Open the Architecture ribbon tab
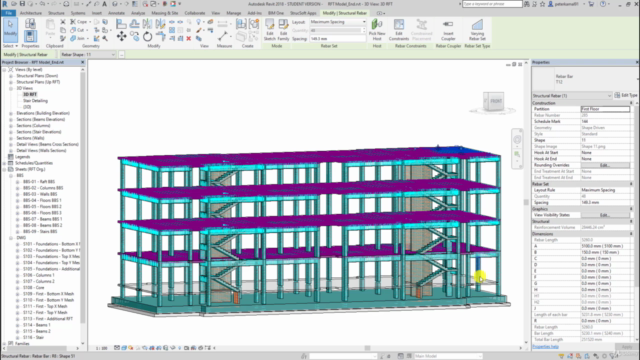 (31, 13)
